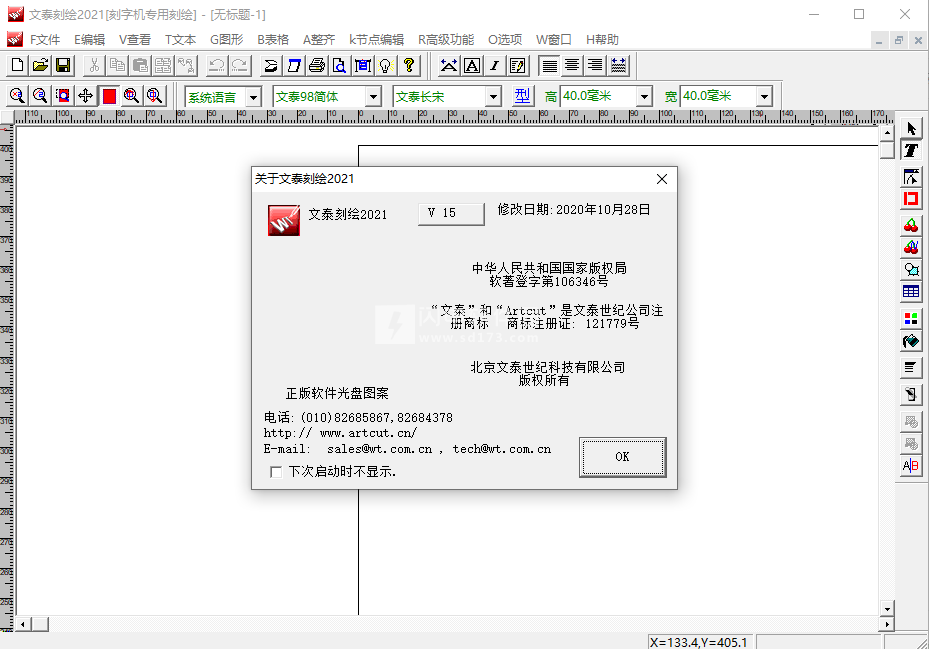Open the F文件 menu
The image size is (929, 649).
tap(45, 40)
